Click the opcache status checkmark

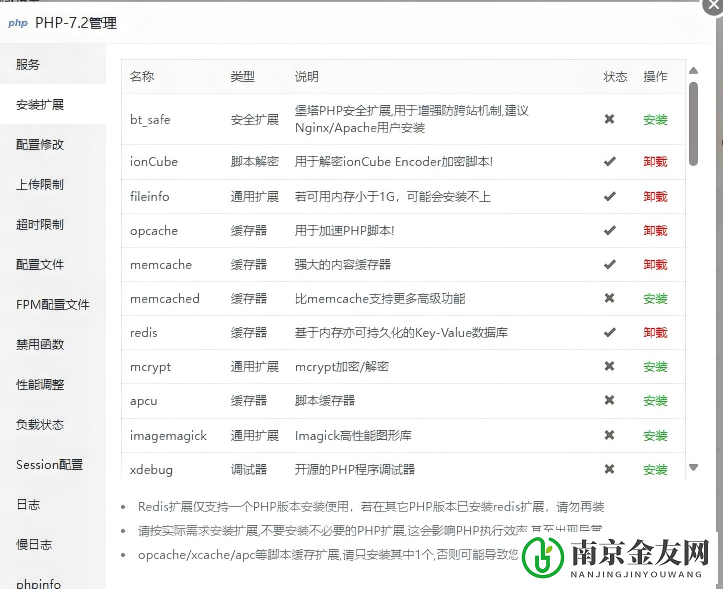(x=610, y=230)
